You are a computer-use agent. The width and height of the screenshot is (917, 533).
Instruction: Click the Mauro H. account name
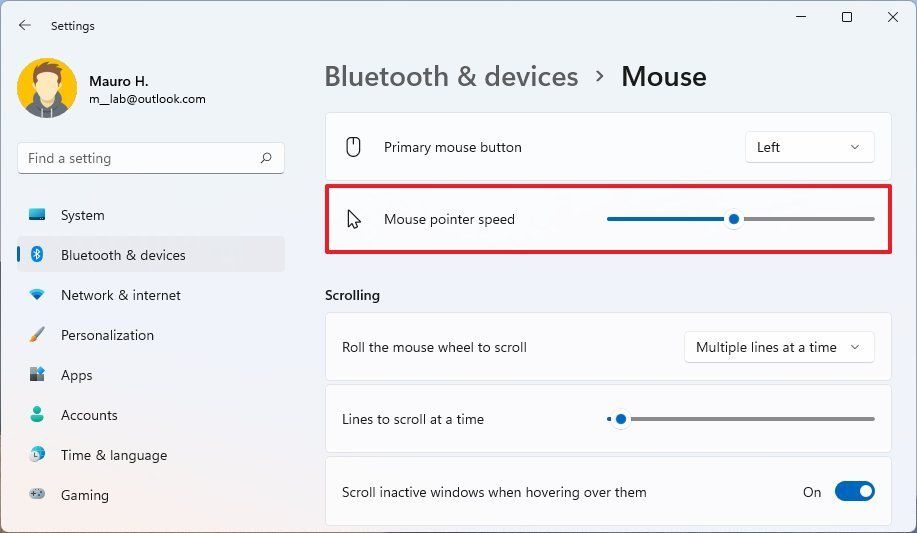pos(119,81)
